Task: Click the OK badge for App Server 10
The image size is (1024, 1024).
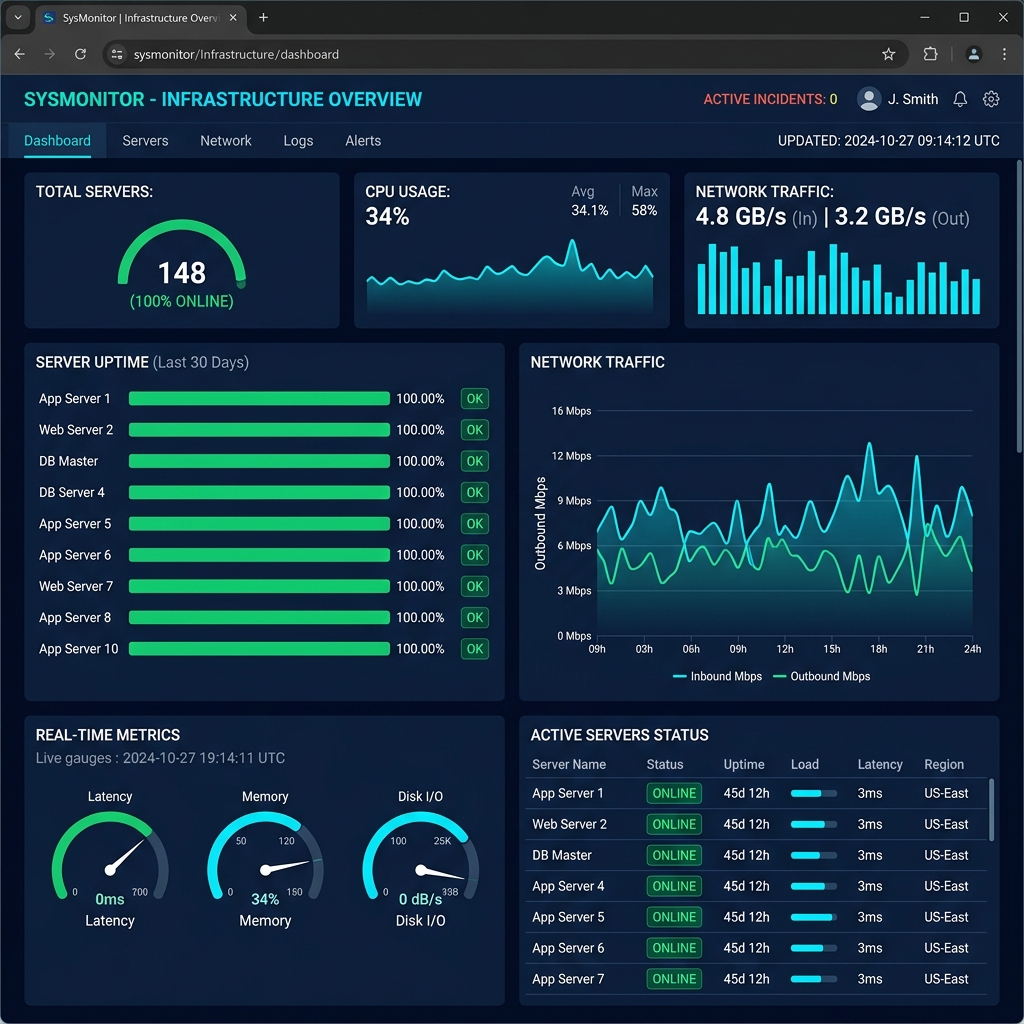Action: pyautogui.click(x=475, y=648)
